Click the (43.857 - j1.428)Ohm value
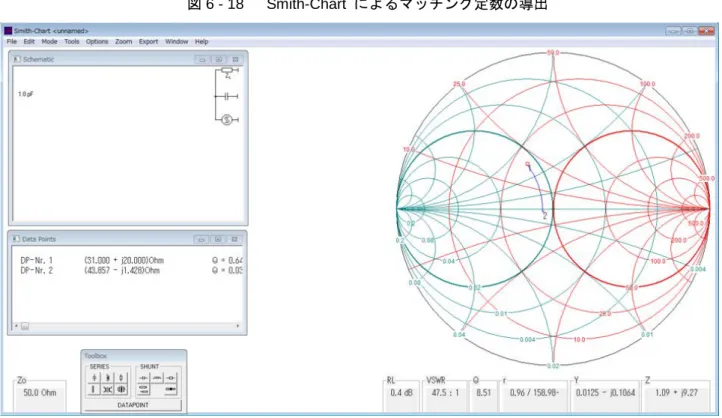Screen dimensions: 722x418 click(x=122, y=271)
